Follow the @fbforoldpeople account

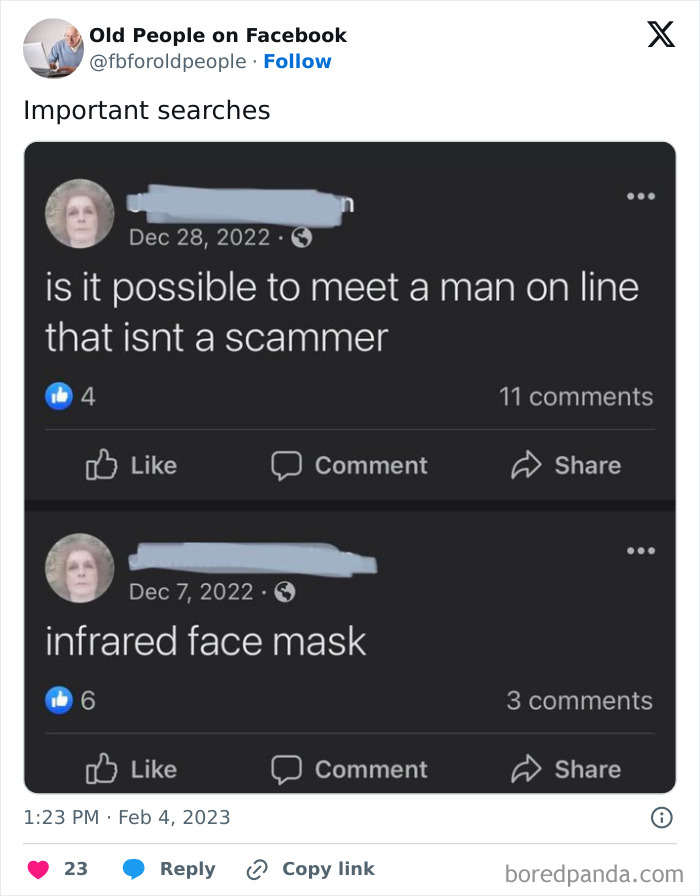[295, 61]
